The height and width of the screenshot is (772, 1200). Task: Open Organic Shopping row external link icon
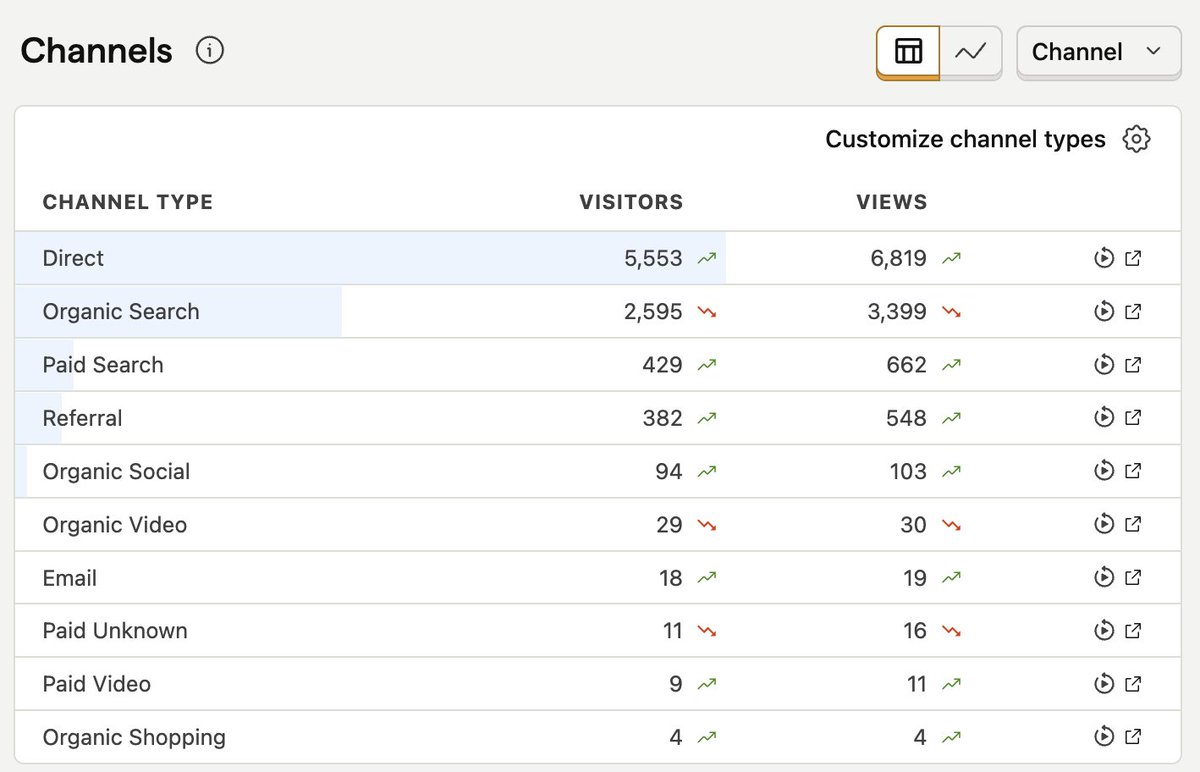click(1133, 737)
